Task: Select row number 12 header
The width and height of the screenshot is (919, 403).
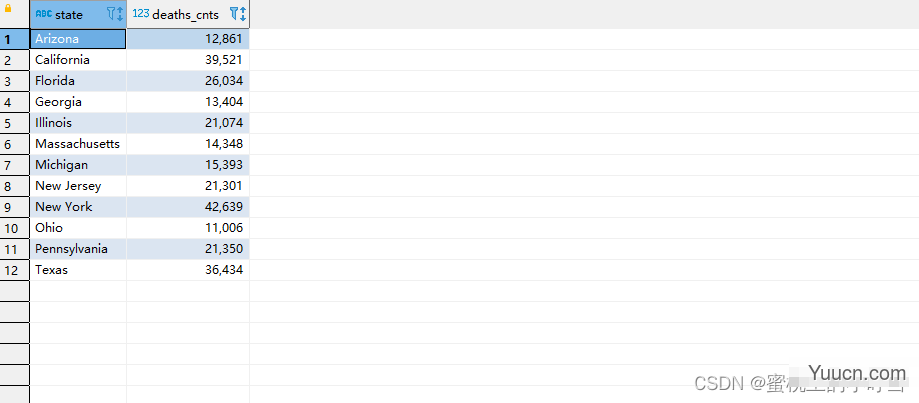Action: (x=15, y=270)
